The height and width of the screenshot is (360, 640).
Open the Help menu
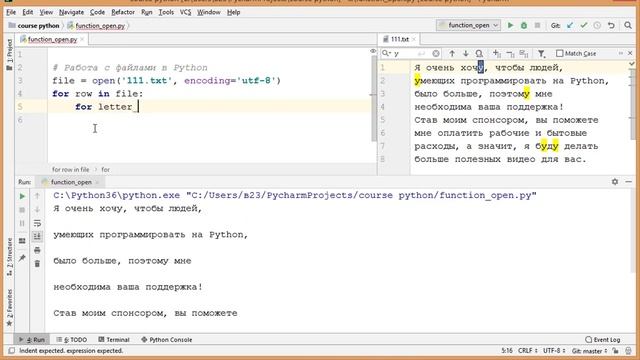(x=233, y=12)
